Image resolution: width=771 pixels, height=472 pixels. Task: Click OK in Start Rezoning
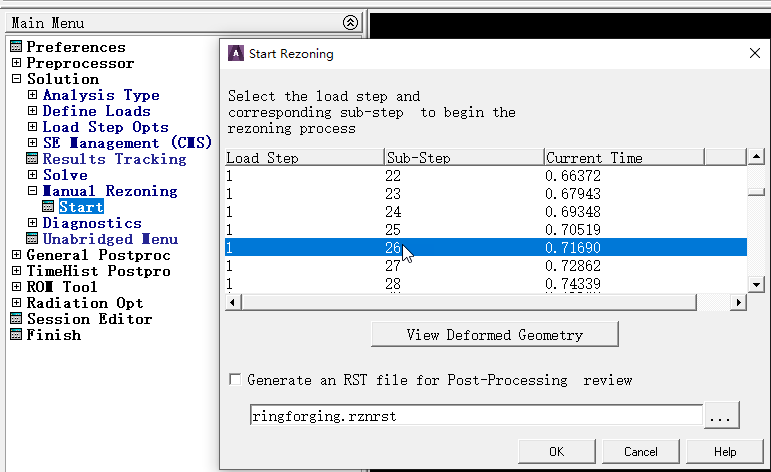pos(557,451)
